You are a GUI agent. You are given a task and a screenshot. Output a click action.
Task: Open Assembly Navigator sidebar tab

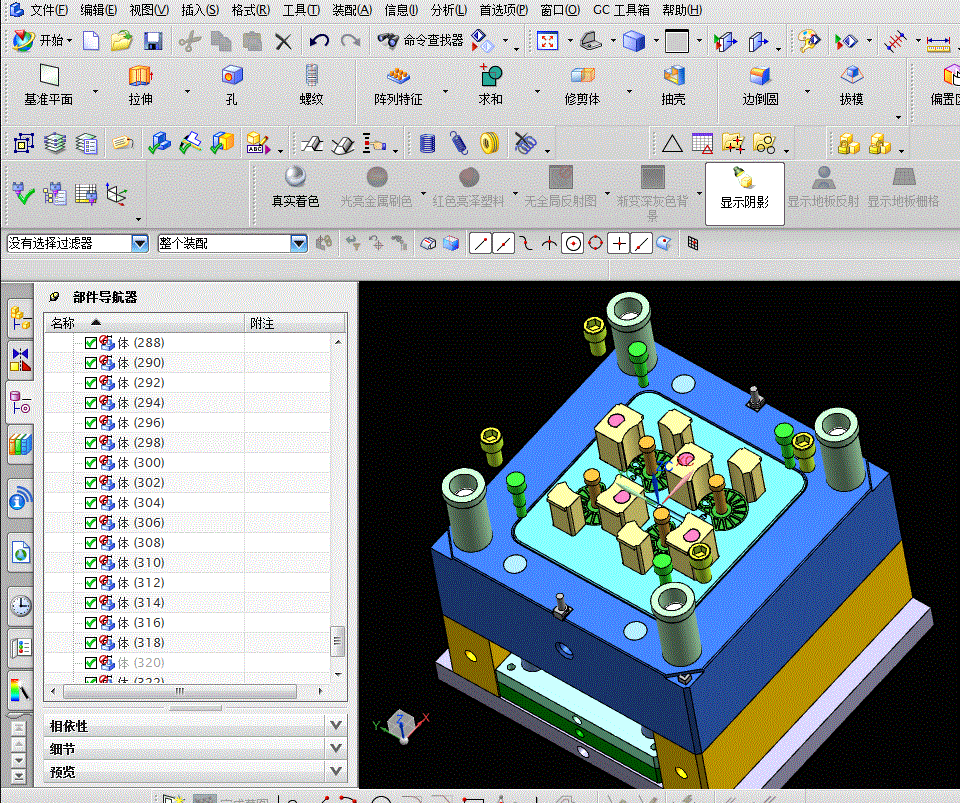point(20,318)
